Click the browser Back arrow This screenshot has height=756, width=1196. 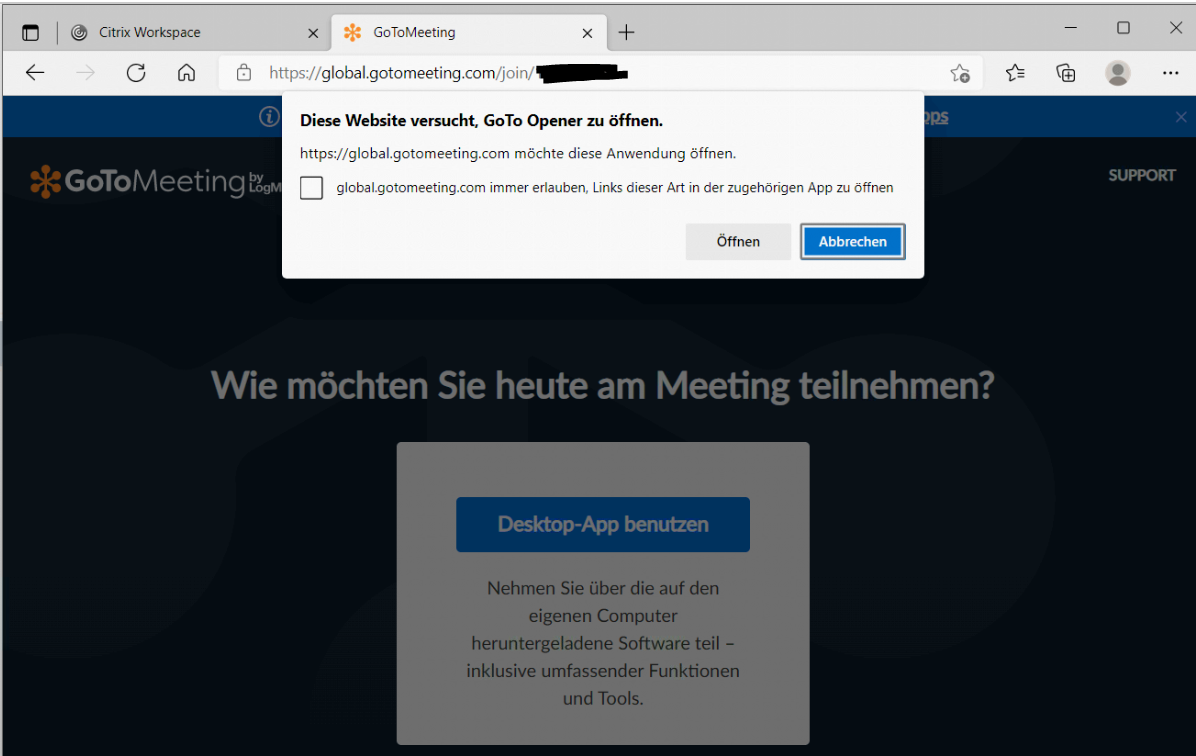coord(35,73)
